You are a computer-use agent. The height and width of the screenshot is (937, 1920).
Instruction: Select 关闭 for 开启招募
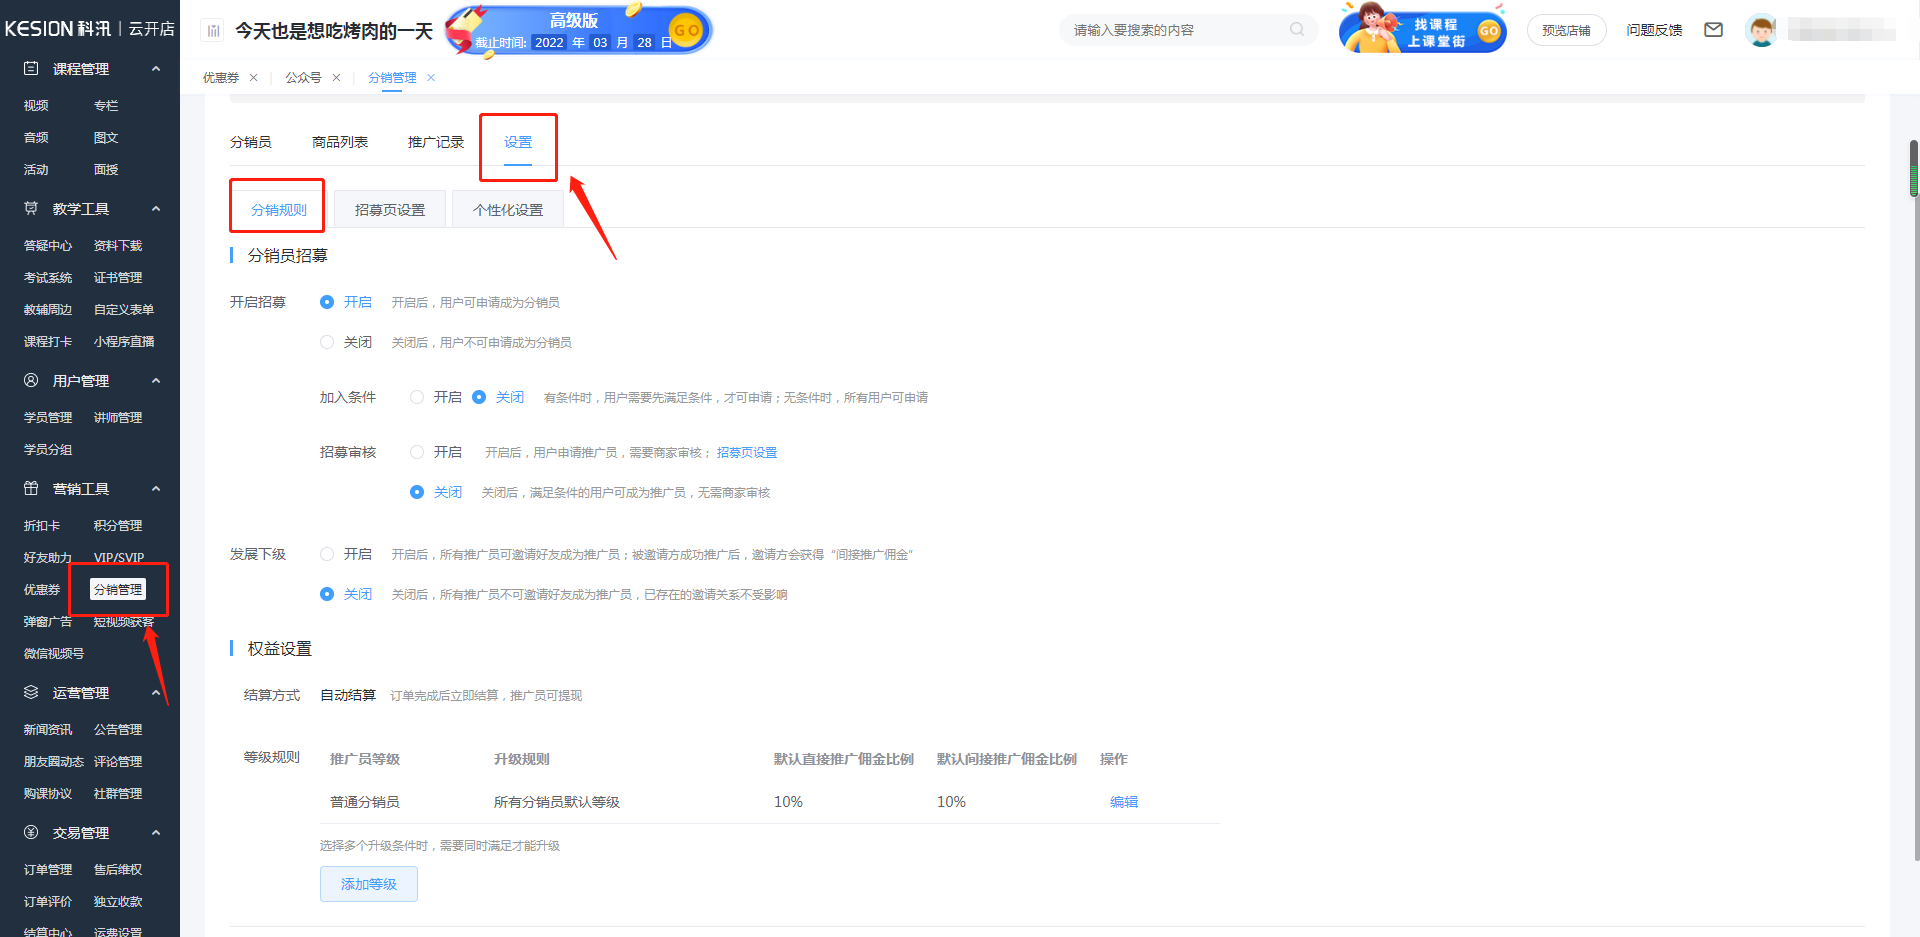pos(327,342)
